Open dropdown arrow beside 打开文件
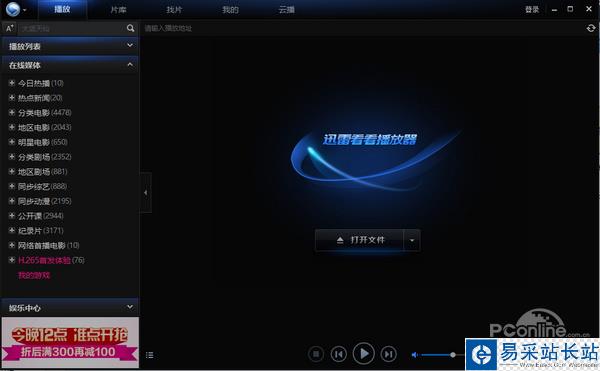600x371 pixels. point(412,240)
